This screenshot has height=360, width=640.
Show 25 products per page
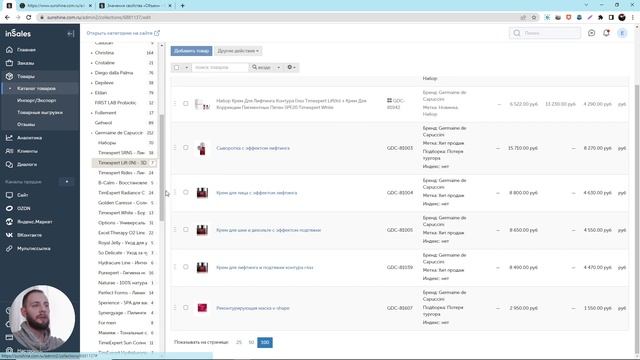239,342
